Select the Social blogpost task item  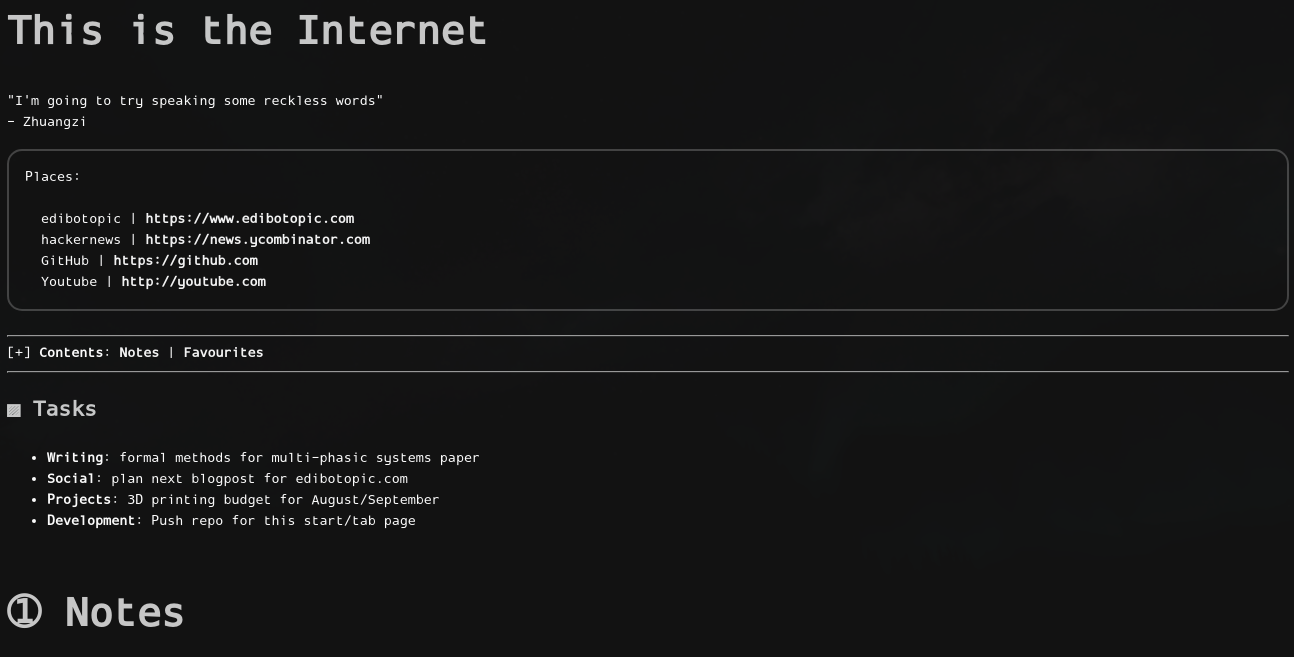click(x=227, y=478)
